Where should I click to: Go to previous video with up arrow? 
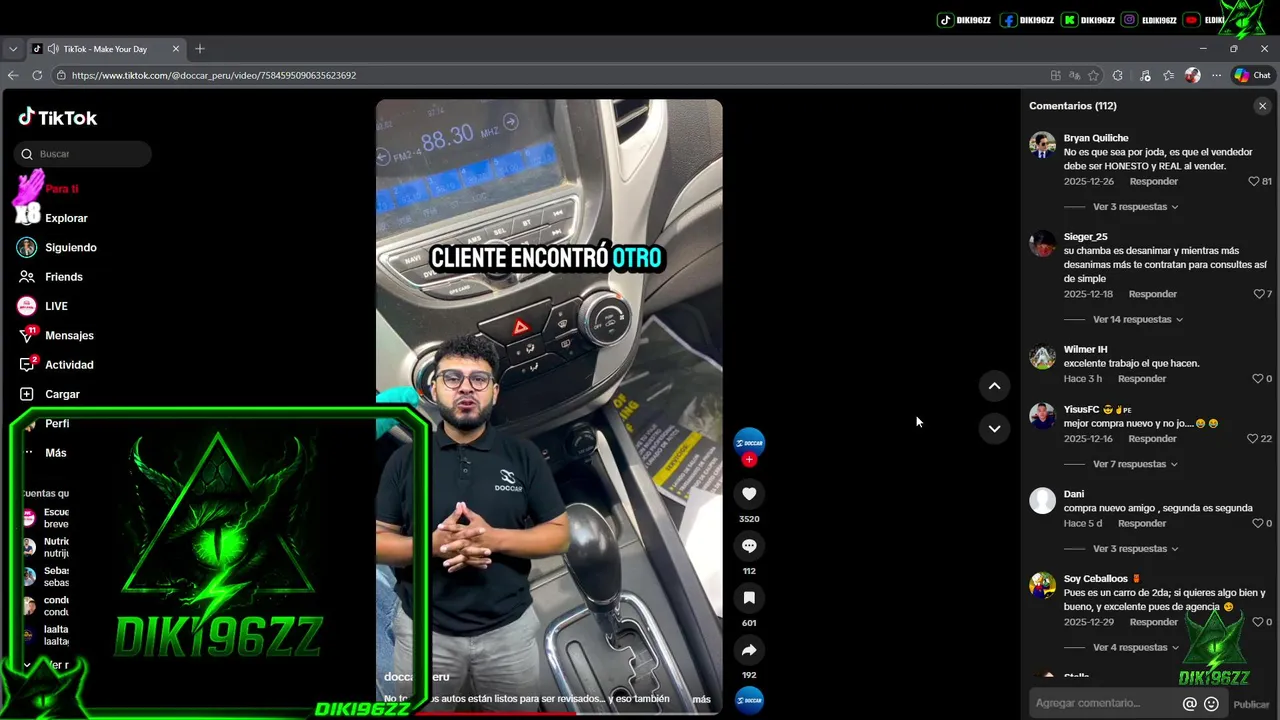coord(994,386)
